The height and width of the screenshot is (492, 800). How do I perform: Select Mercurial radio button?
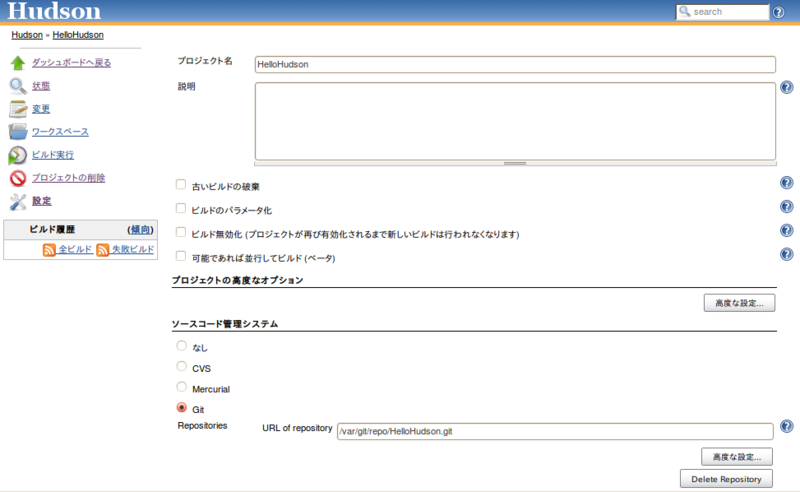pos(181,386)
